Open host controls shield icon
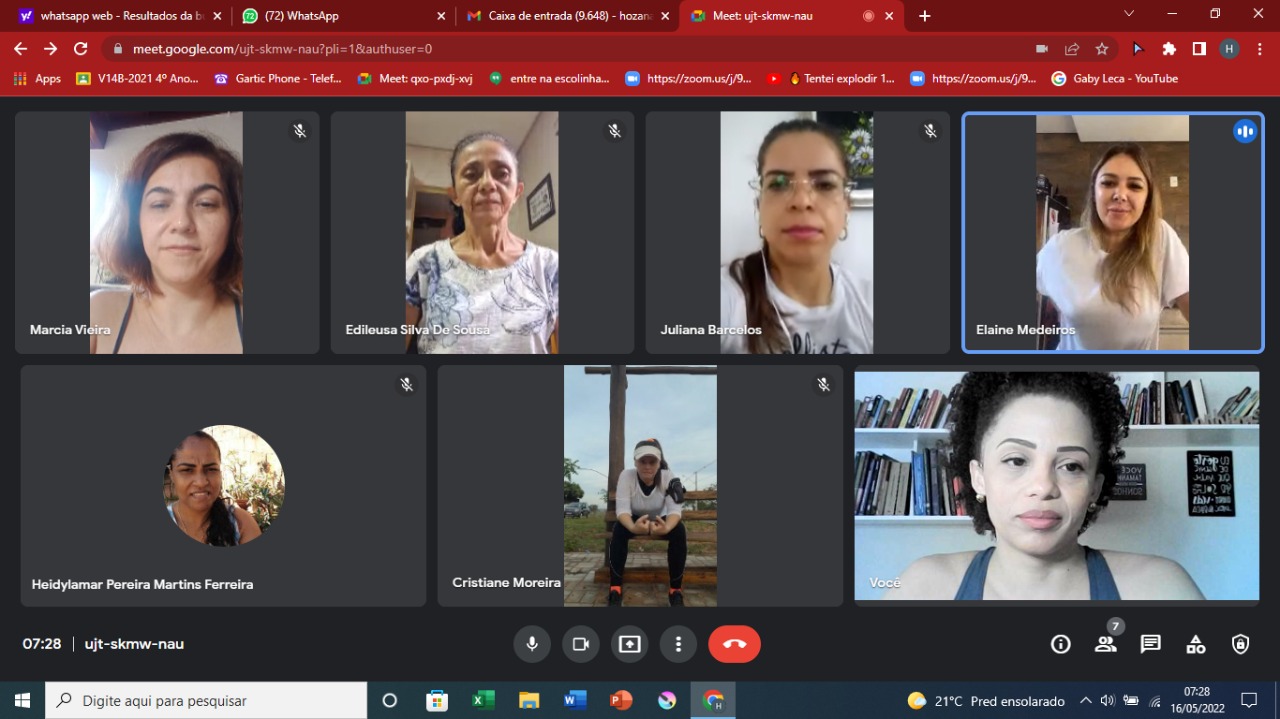Viewport: 1280px width, 719px height. tap(1240, 644)
